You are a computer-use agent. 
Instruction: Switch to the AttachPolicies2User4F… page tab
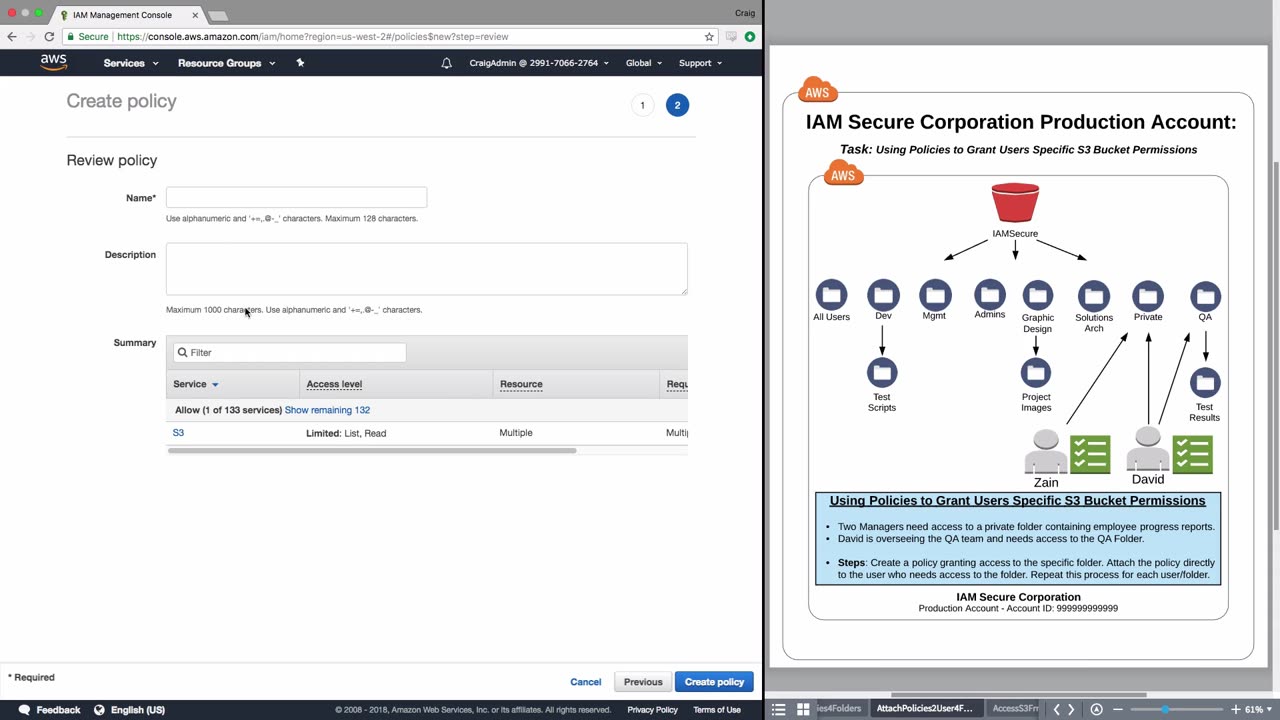click(924, 709)
